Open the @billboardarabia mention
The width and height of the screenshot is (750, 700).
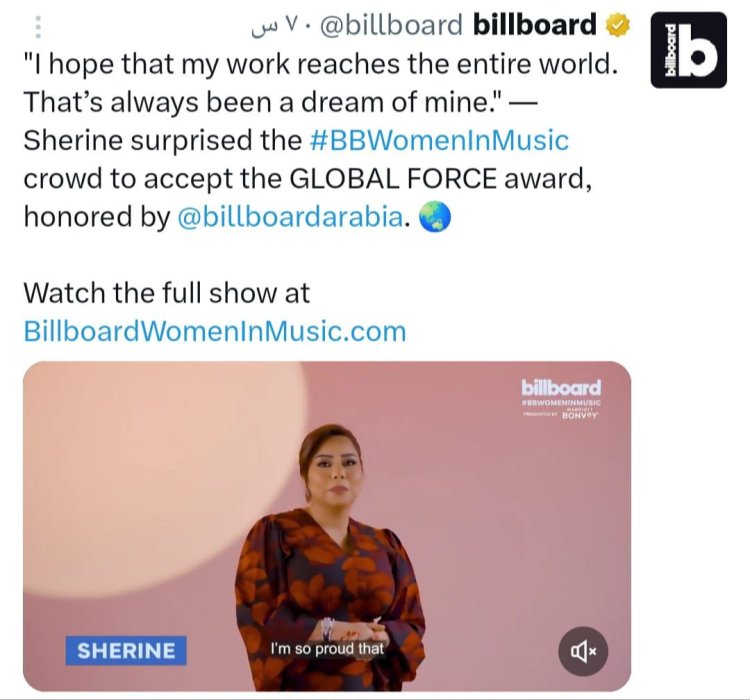point(291,217)
